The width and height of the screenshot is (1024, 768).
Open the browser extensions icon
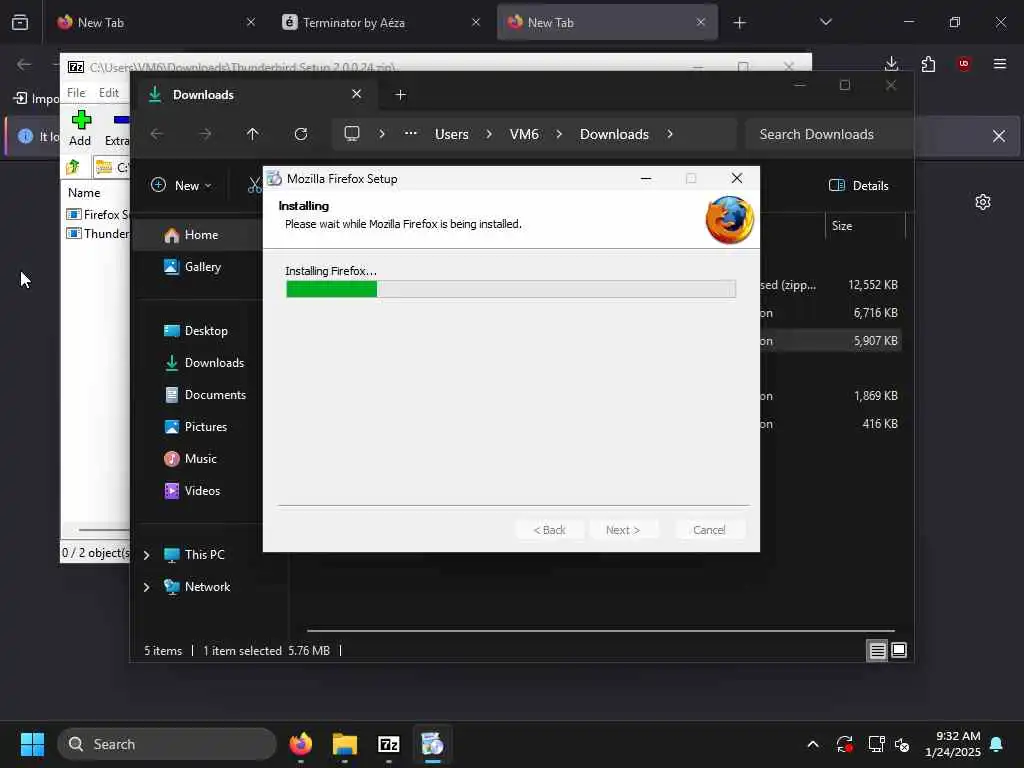tap(928, 64)
